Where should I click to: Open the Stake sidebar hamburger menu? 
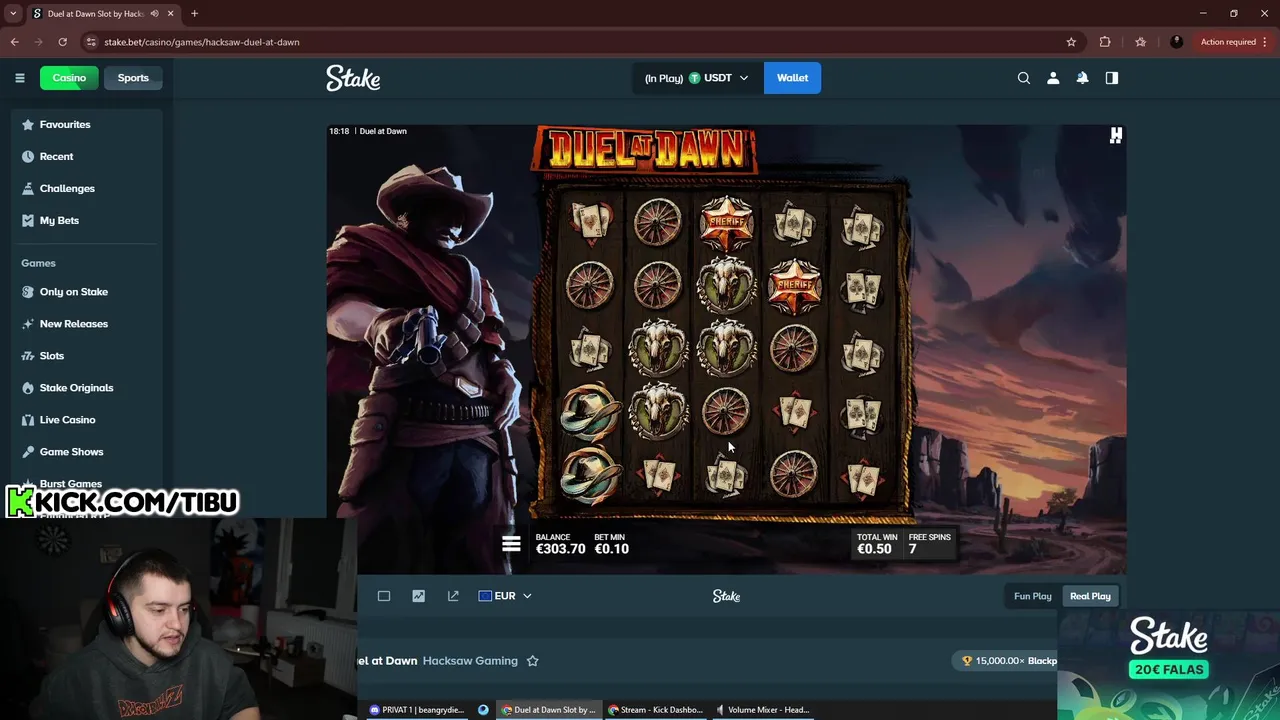19,78
